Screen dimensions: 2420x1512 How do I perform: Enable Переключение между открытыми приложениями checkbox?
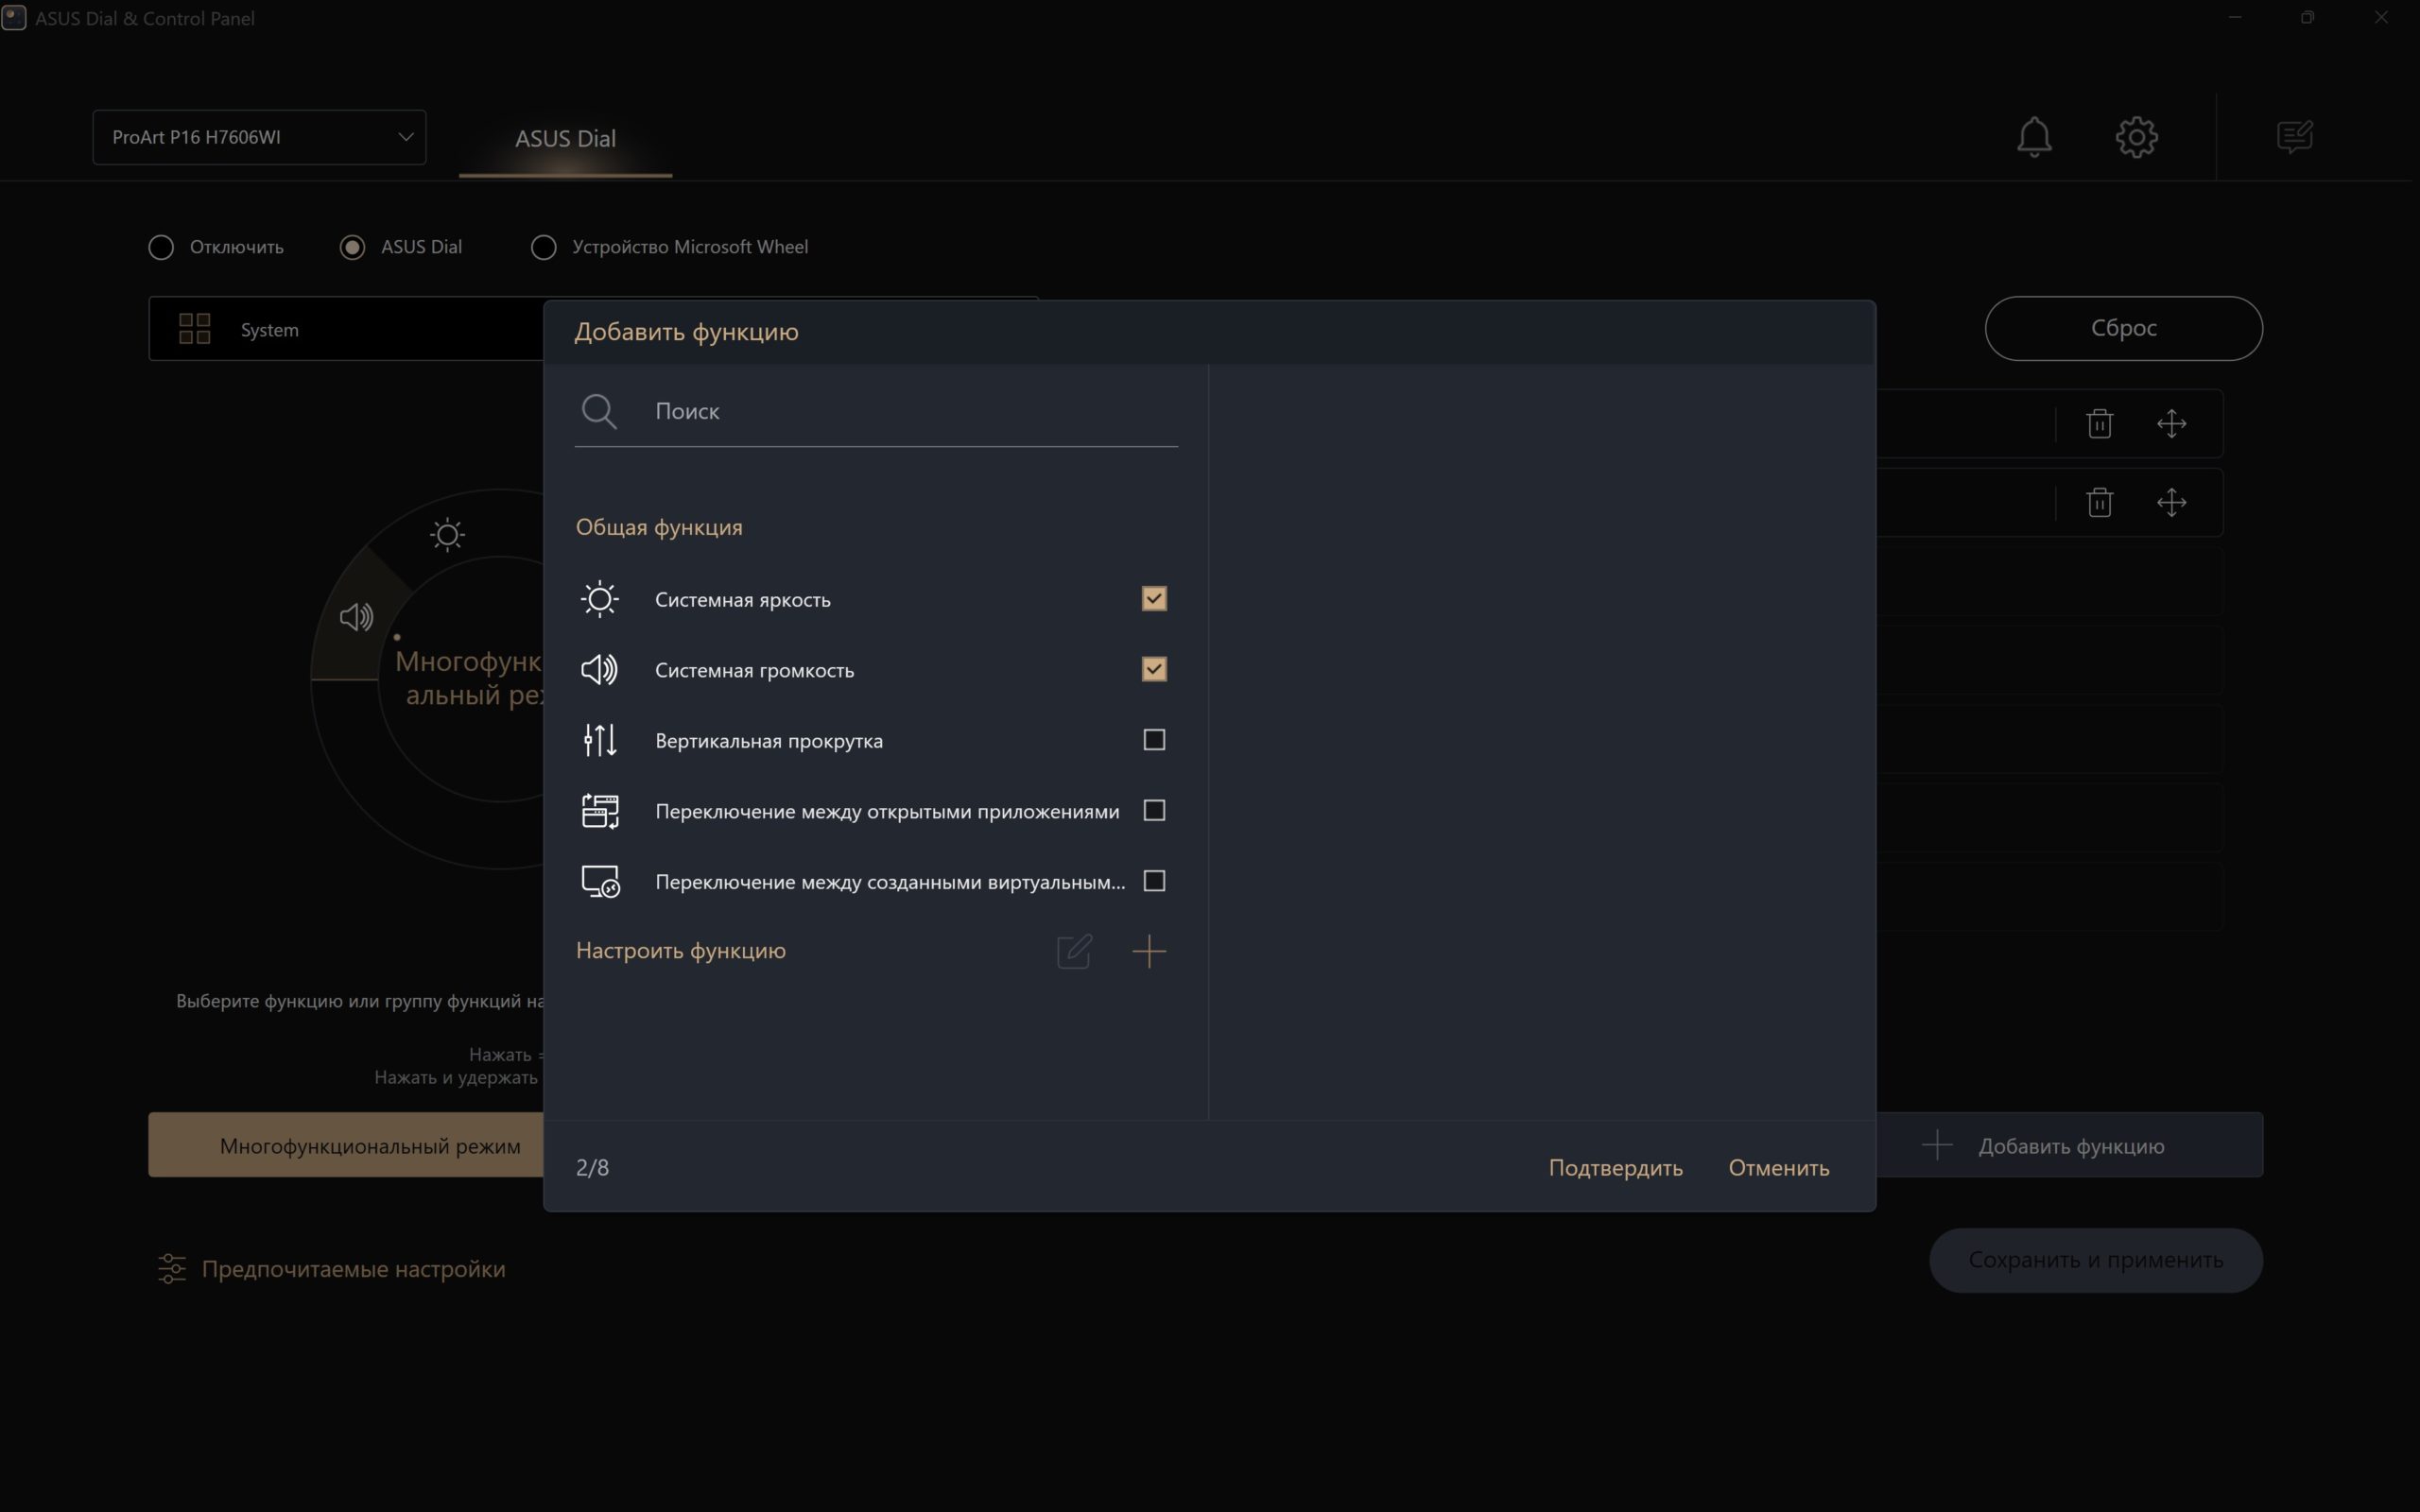(x=1154, y=810)
